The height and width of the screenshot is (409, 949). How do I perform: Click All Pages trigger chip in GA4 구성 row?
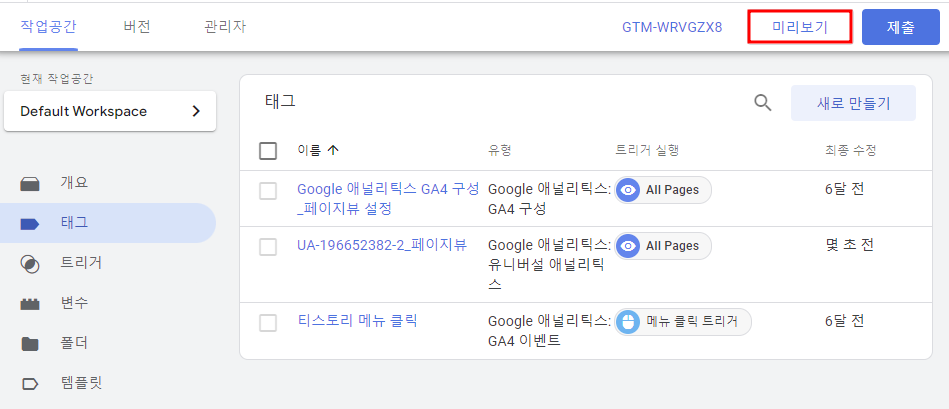tap(663, 190)
